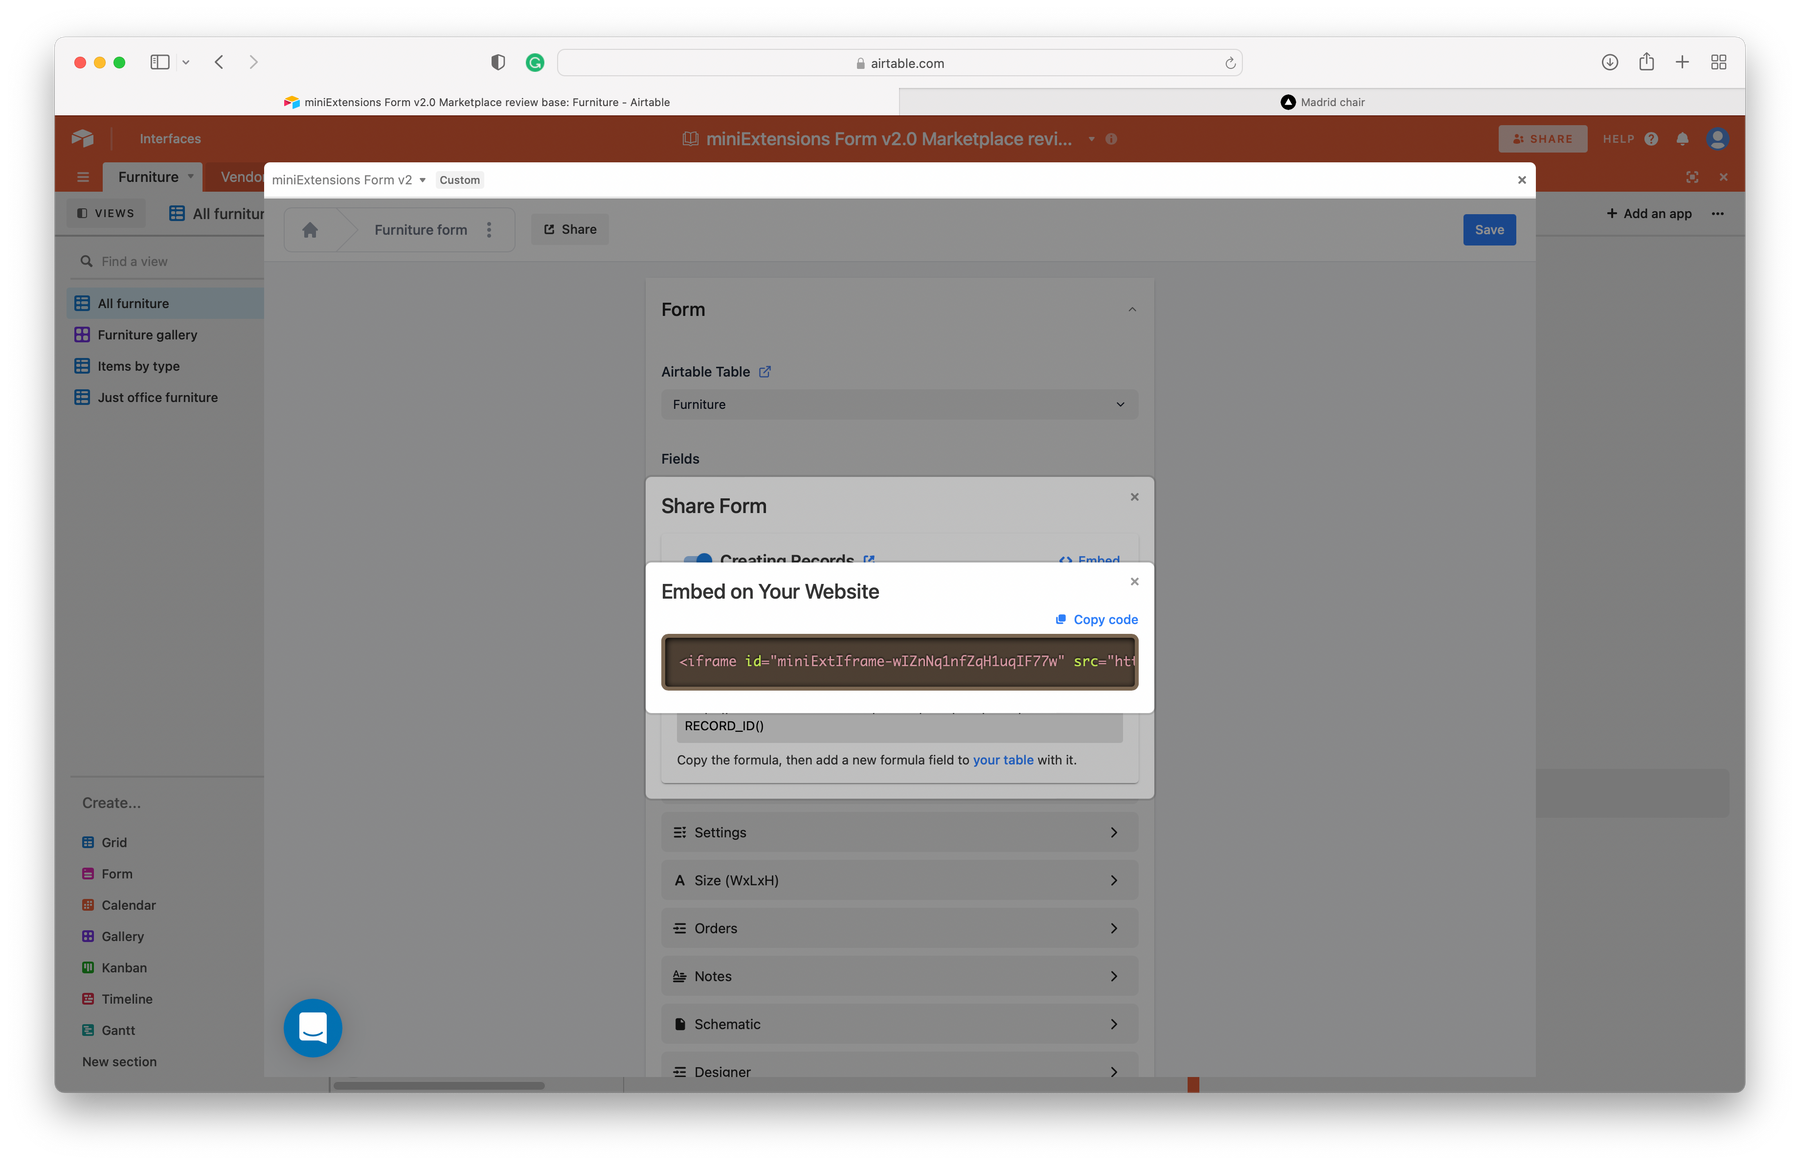The height and width of the screenshot is (1165, 1800).
Task: Expand the Settings field row
Action: click(899, 833)
